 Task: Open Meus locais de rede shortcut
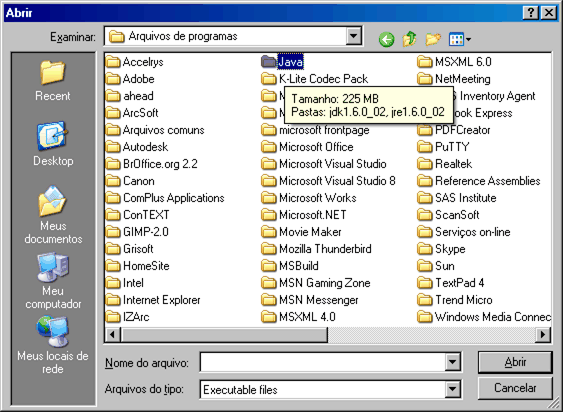[x=53, y=345]
